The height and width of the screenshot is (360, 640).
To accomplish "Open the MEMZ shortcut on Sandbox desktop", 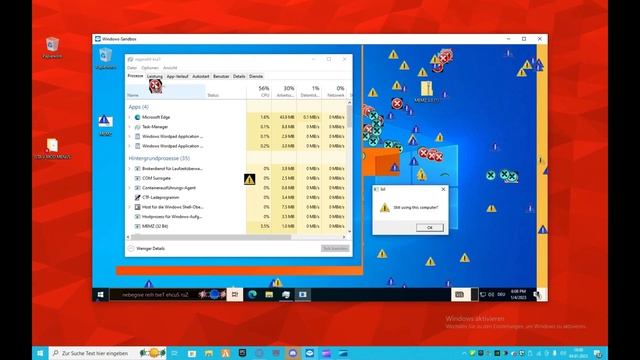I will click(105, 125).
